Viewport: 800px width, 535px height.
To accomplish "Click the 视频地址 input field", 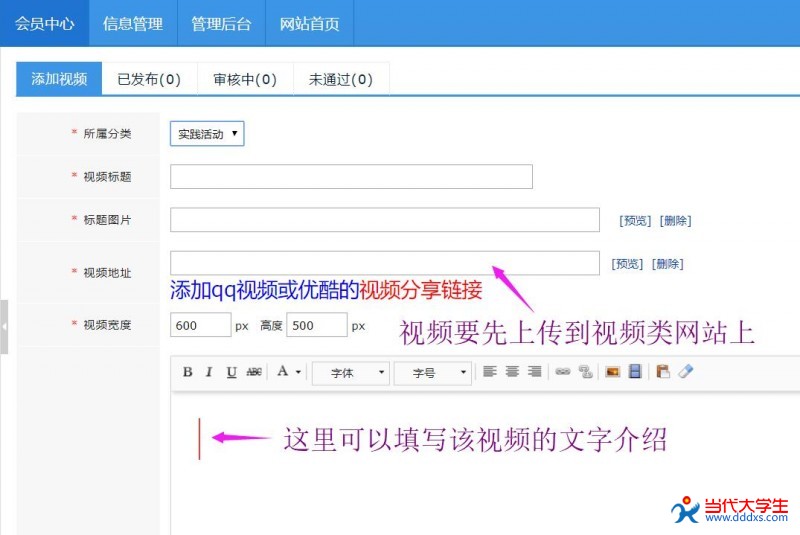I will click(385, 263).
